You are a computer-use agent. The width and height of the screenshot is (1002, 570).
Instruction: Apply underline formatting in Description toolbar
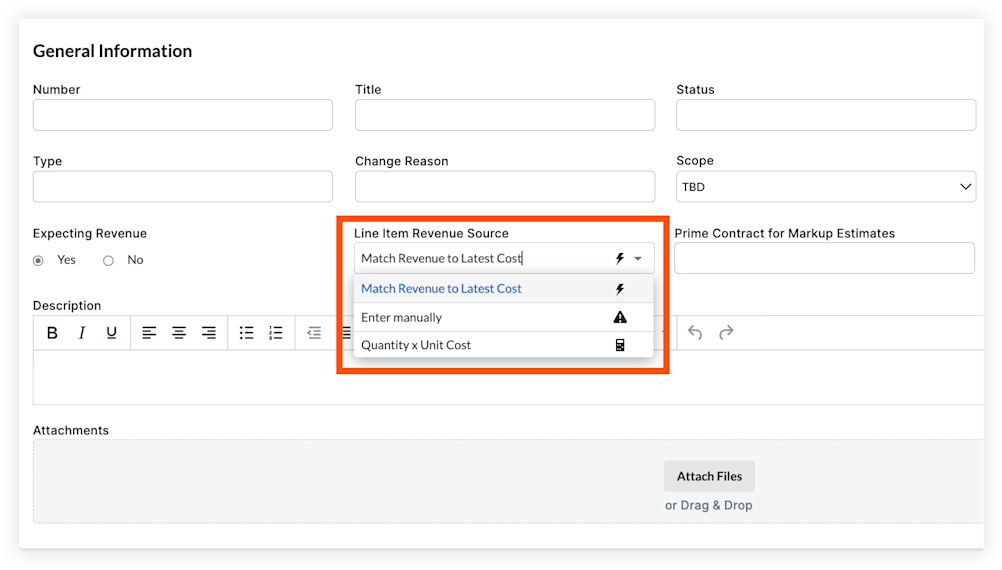click(x=111, y=333)
